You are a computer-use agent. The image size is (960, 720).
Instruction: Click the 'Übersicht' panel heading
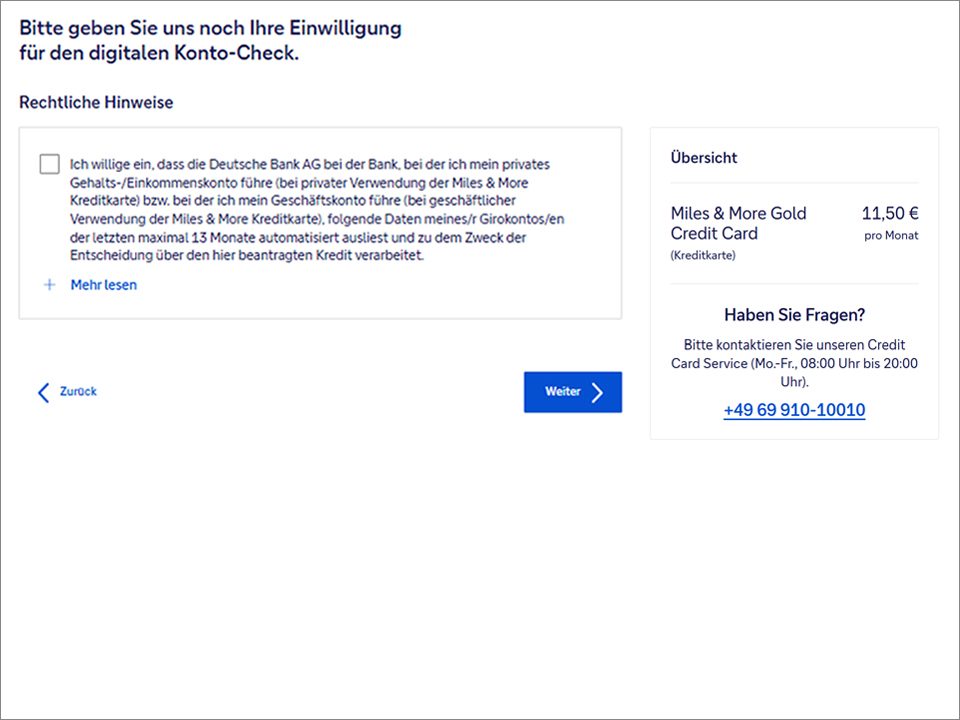704,158
